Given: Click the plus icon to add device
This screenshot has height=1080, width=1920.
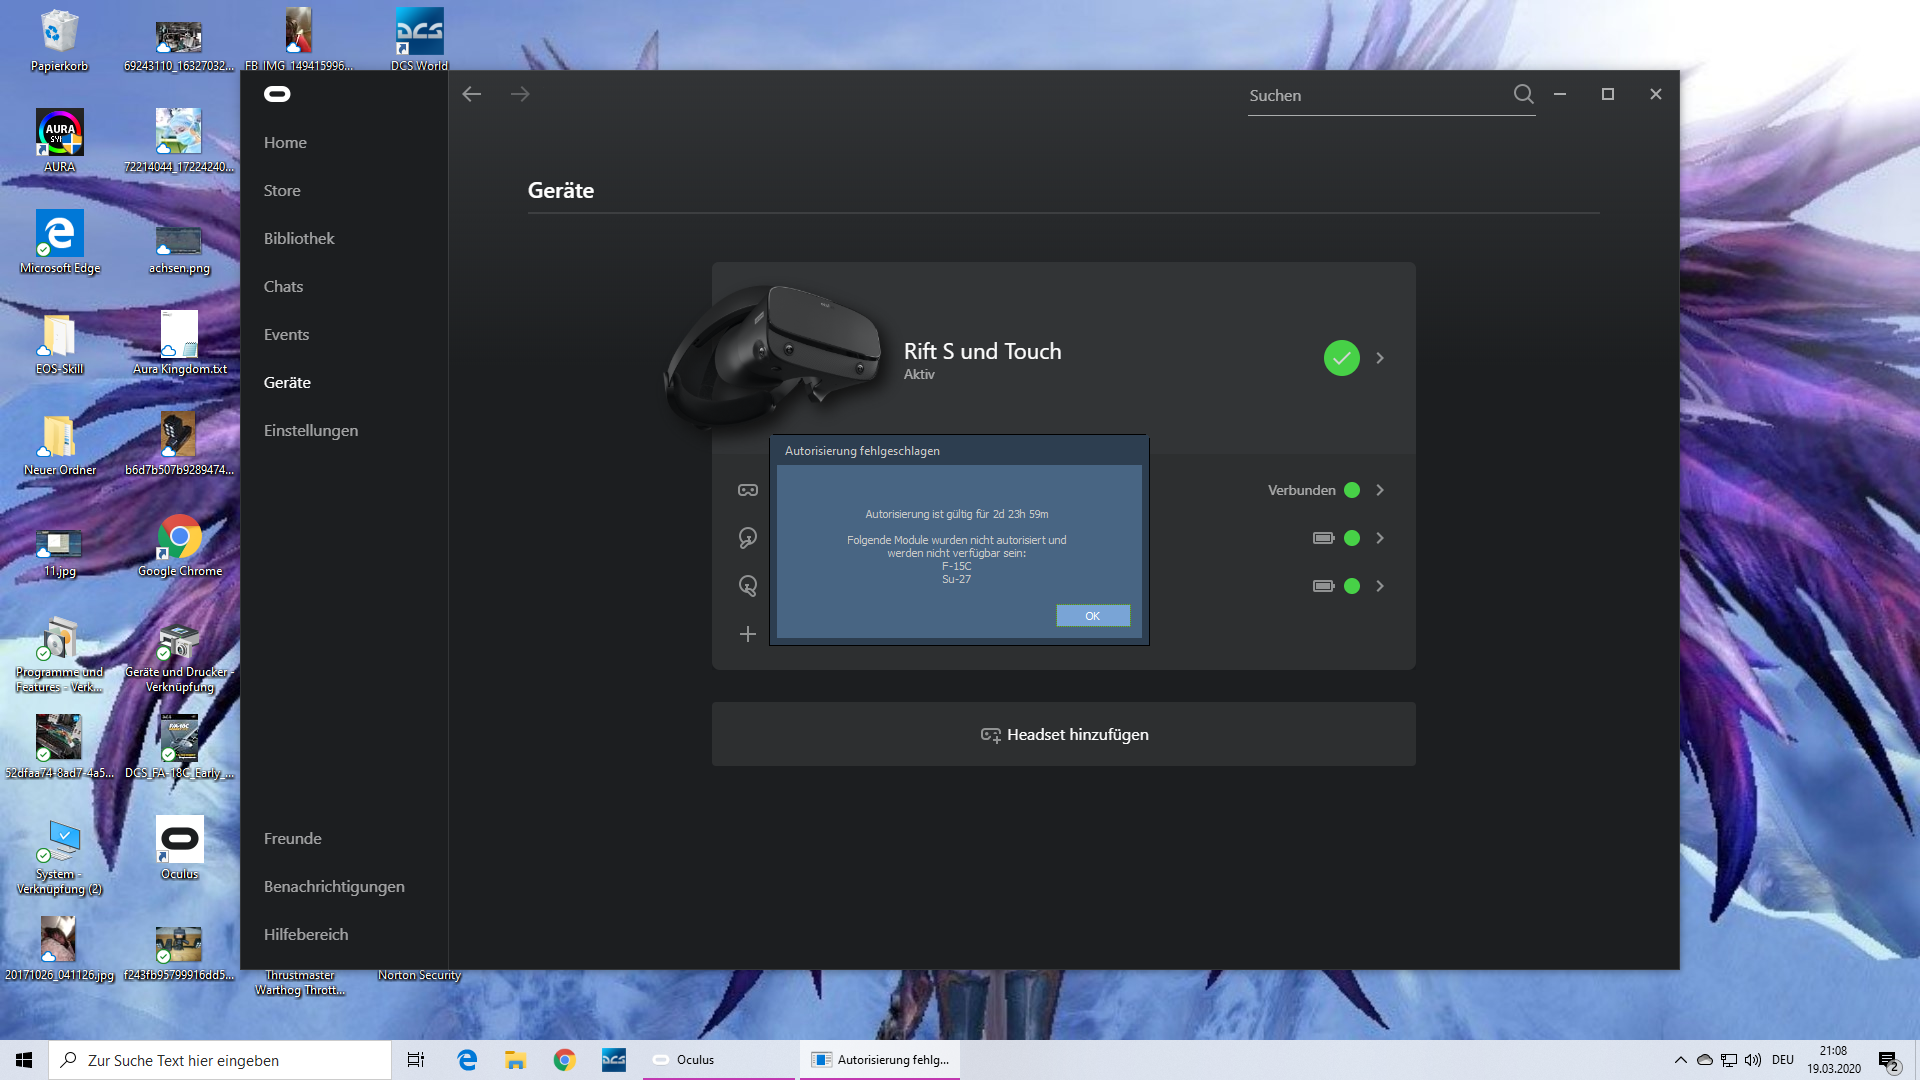Looking at the screenshot, I should (x=748, y=634).
